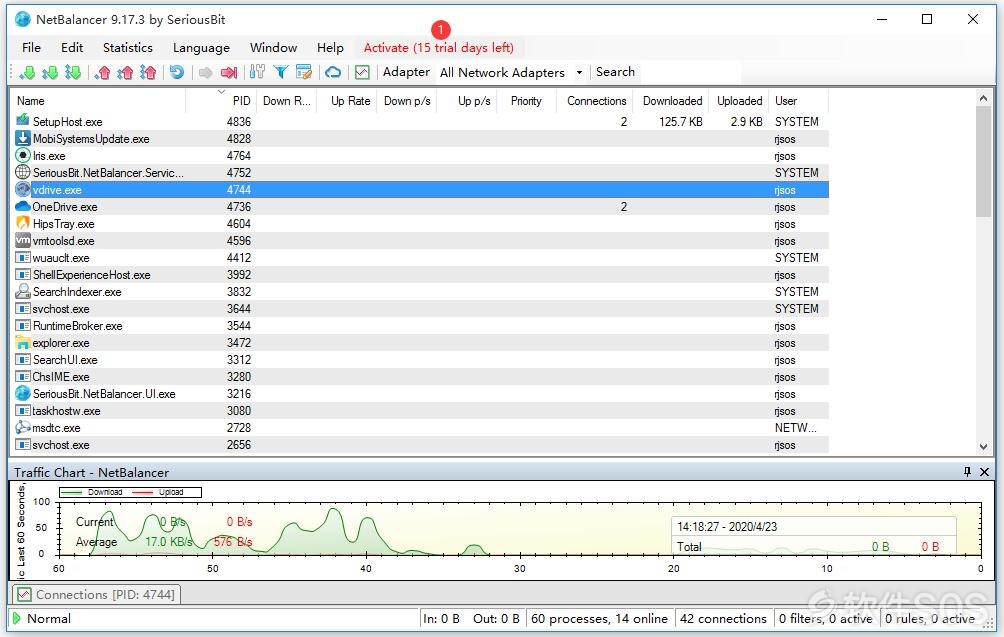Sort by the Uploaded column header
This screenshot has height=637, width=1004.
tap(739, 101)
